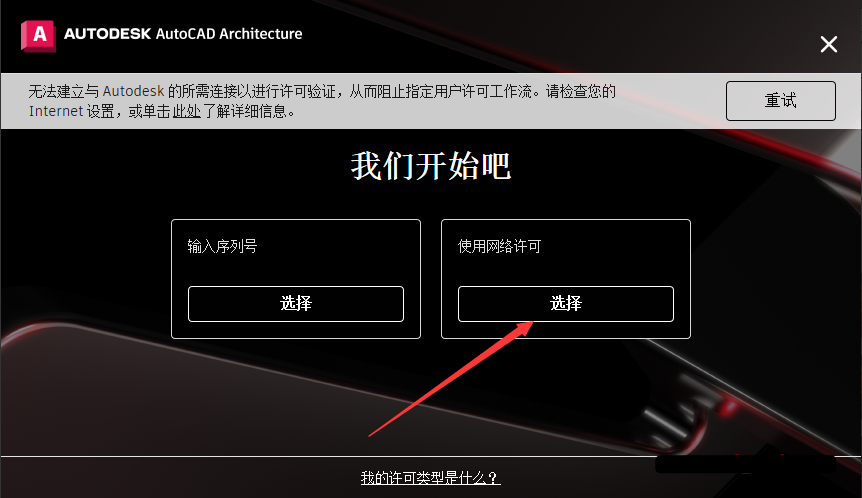Click the AutoCAD Architecture product title text

(229, 34)
